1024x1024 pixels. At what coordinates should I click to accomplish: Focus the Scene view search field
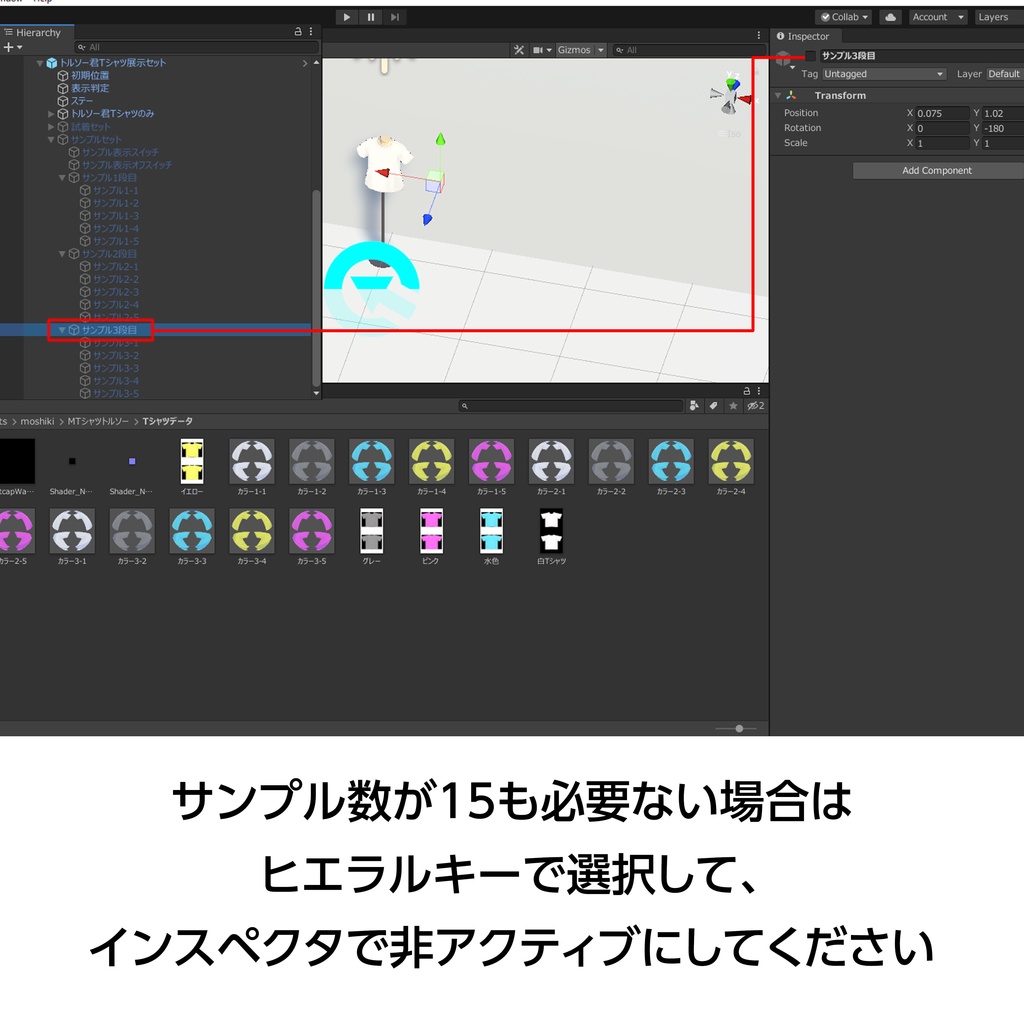coord(689,50)
